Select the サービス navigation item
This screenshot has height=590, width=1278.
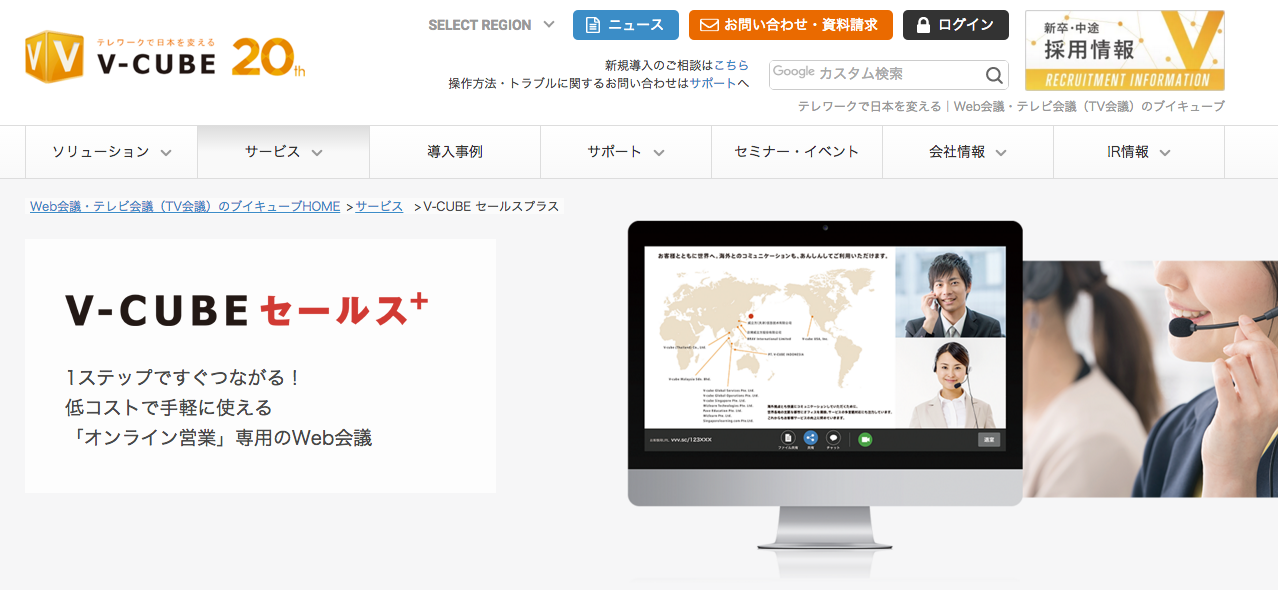284,152
